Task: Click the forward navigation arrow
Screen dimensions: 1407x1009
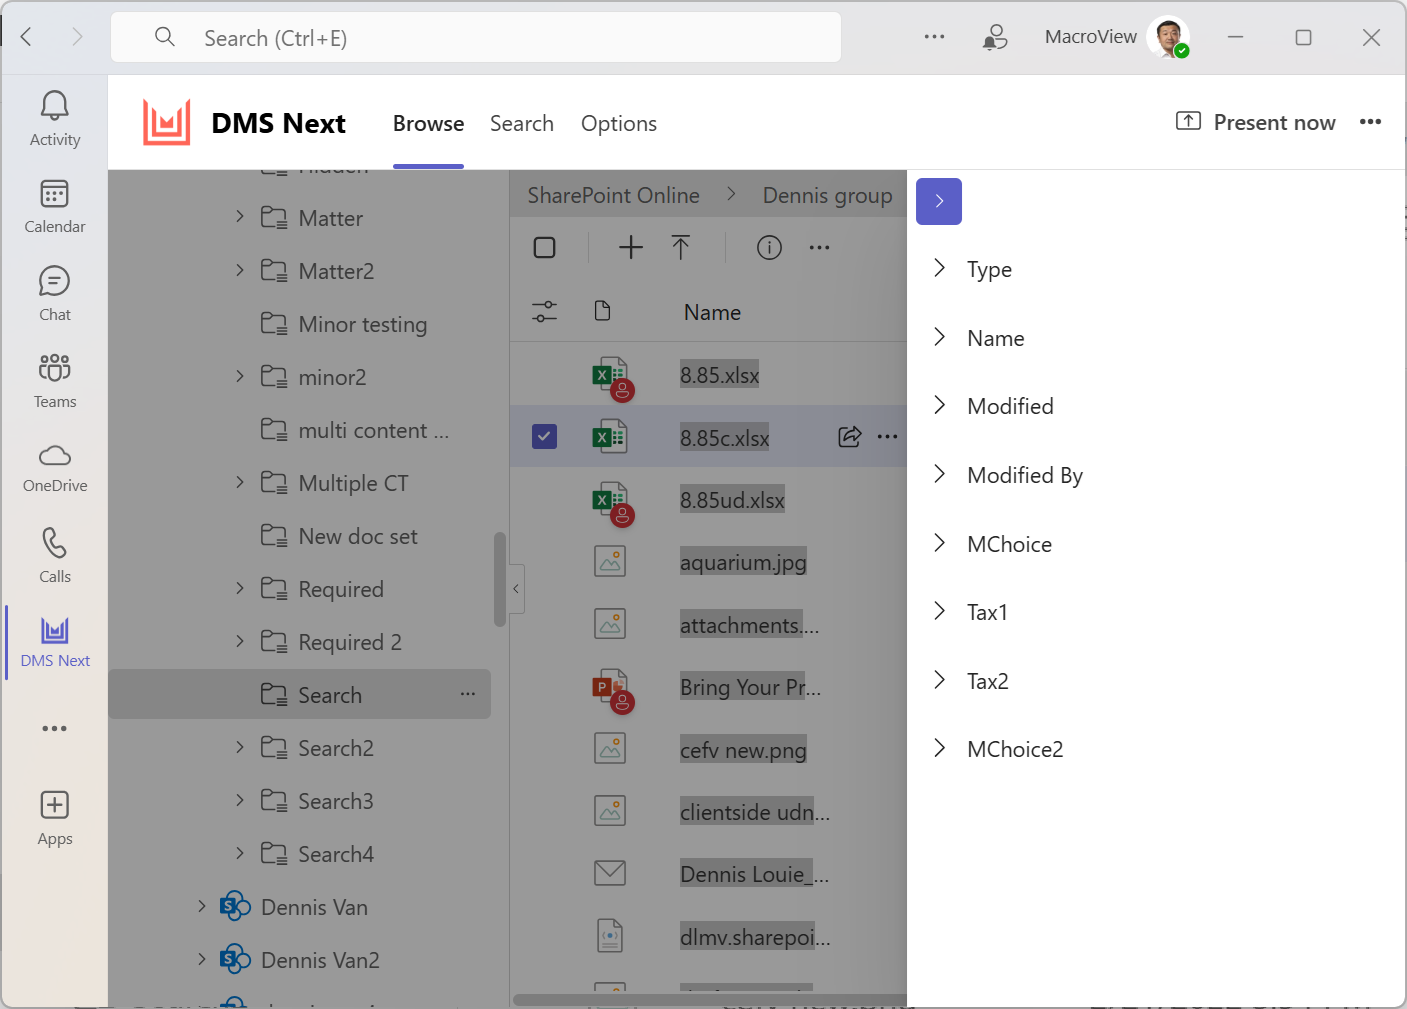Action: pyautogui.click(x=77, y=37)
